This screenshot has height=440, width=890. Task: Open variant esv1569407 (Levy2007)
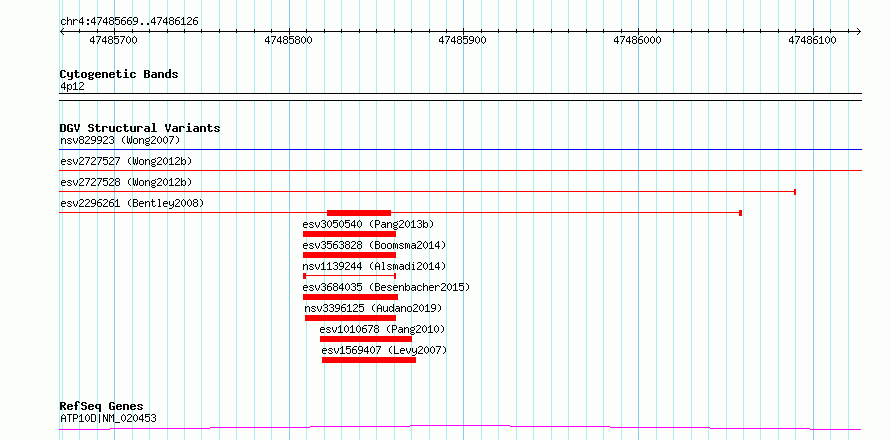tap(384, 350)
